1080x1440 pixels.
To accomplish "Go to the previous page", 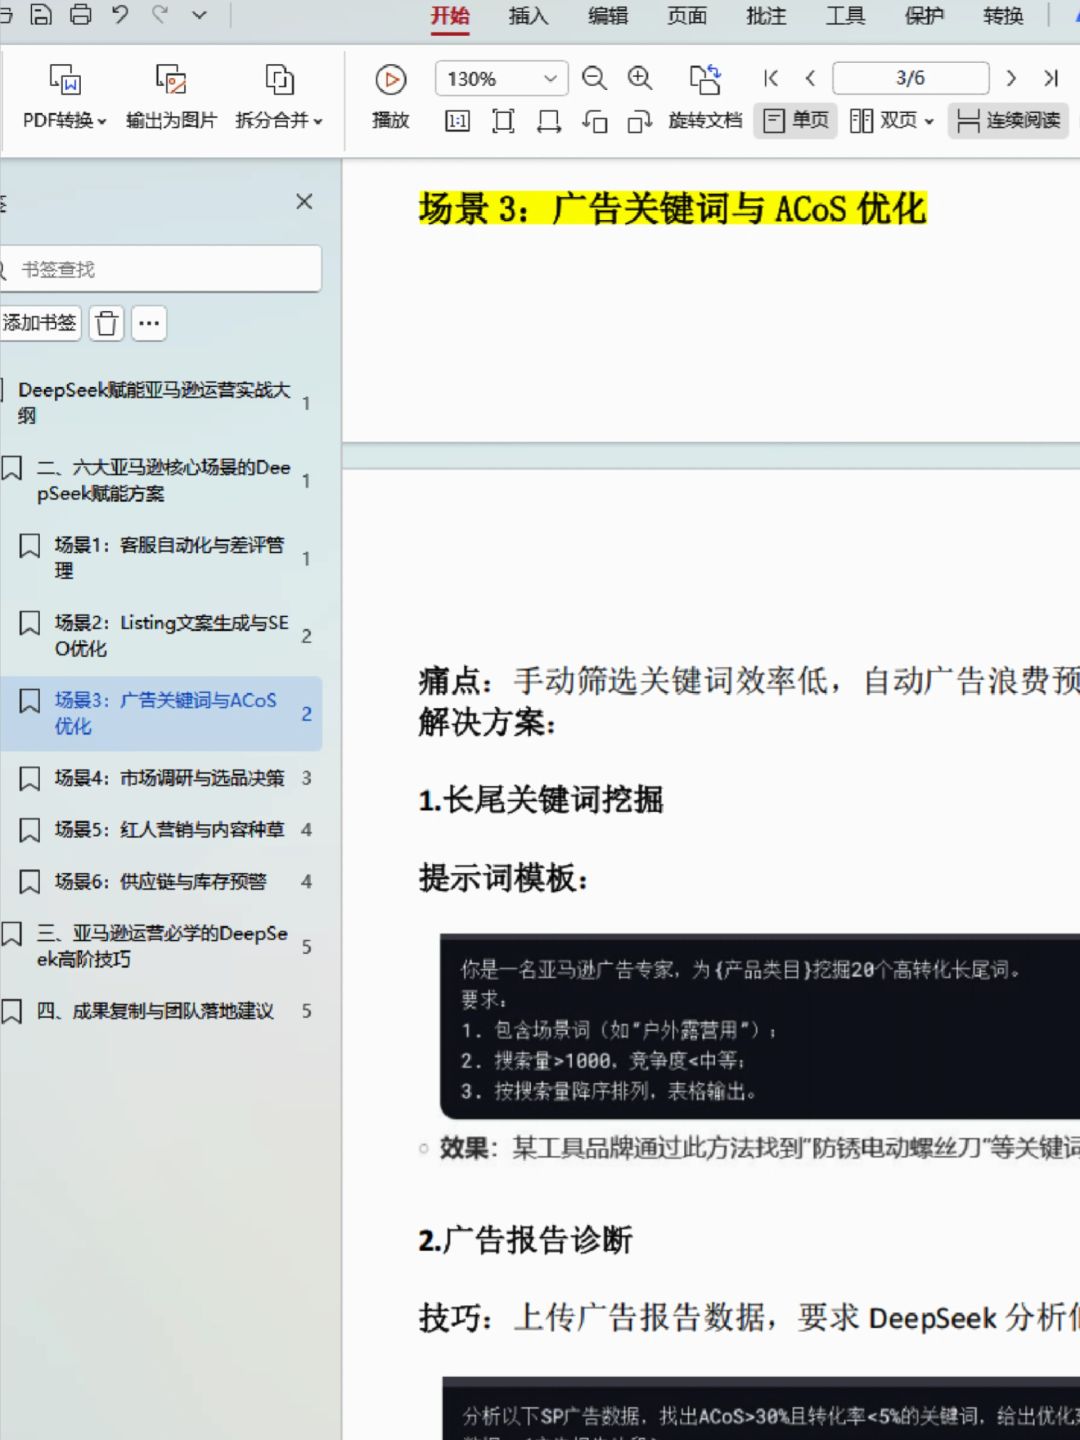I will [x=810, y=78].
